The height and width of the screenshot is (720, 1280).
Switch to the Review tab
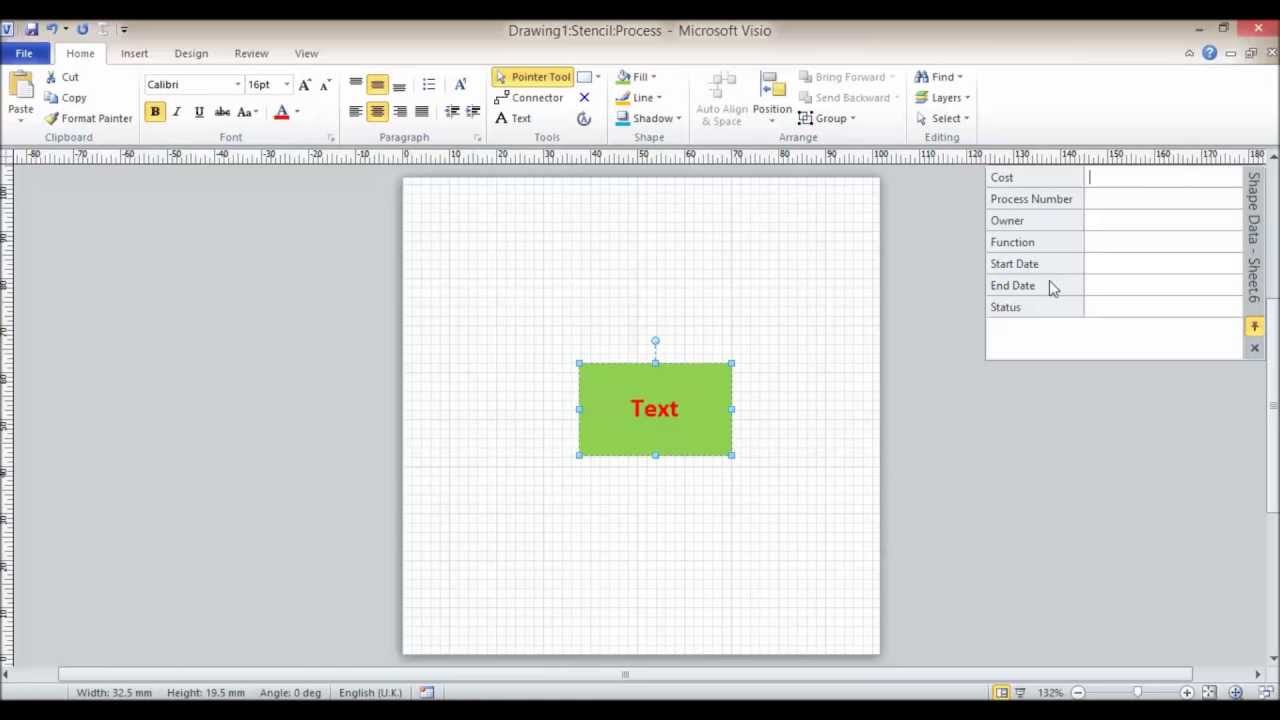(251, 53)
